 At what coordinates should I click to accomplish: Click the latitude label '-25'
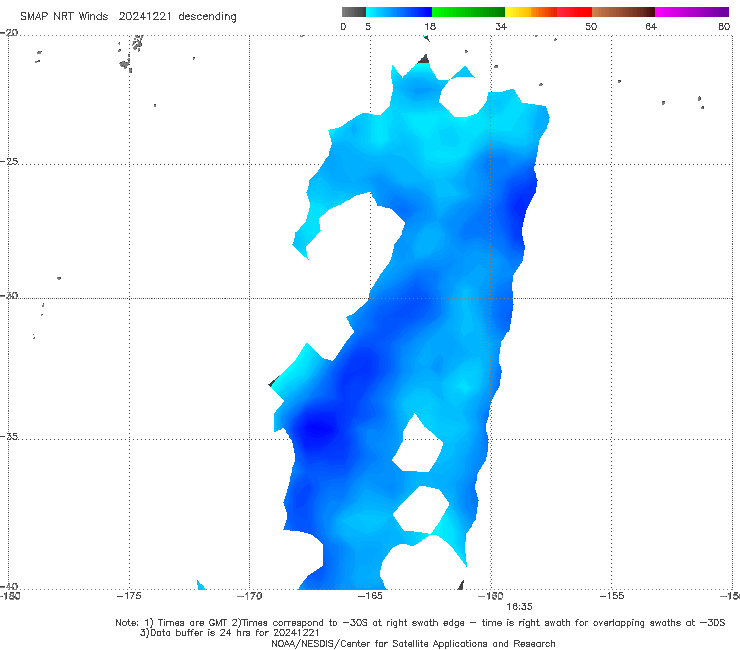point(9,161)
